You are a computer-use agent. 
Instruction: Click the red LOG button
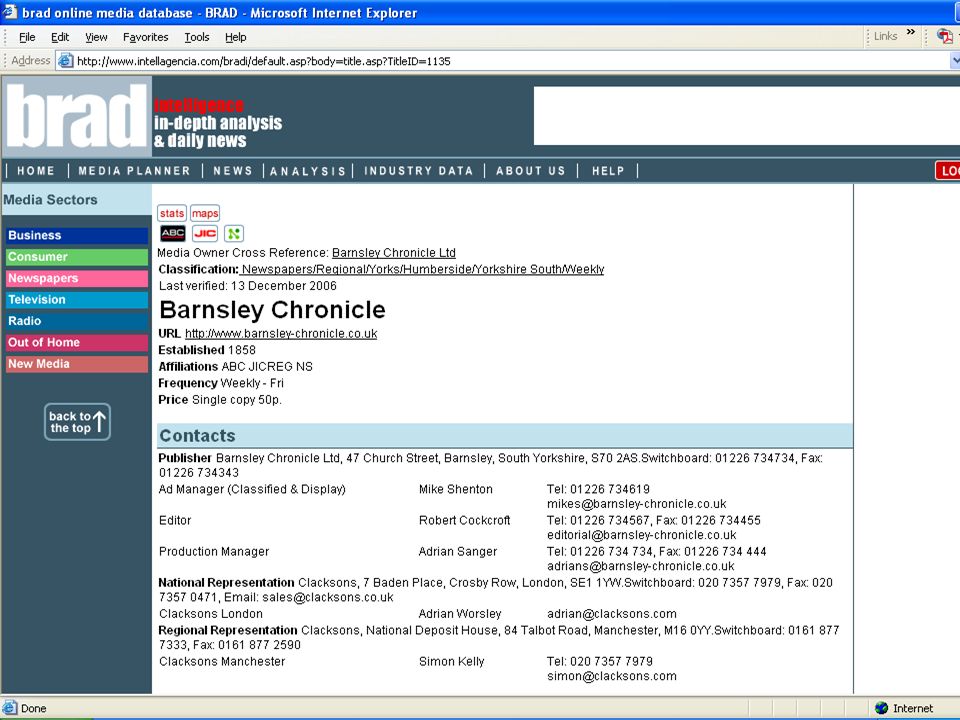tap(948, 171)
